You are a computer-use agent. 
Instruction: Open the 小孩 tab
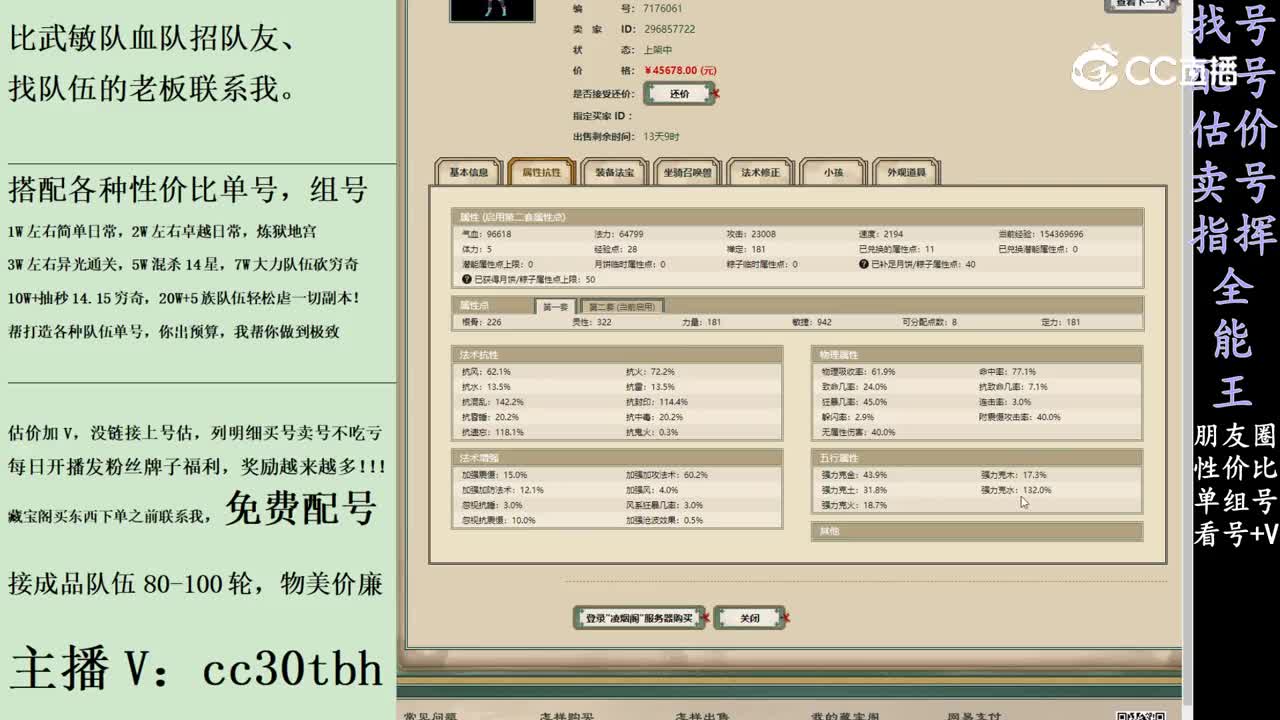point(833,172)
